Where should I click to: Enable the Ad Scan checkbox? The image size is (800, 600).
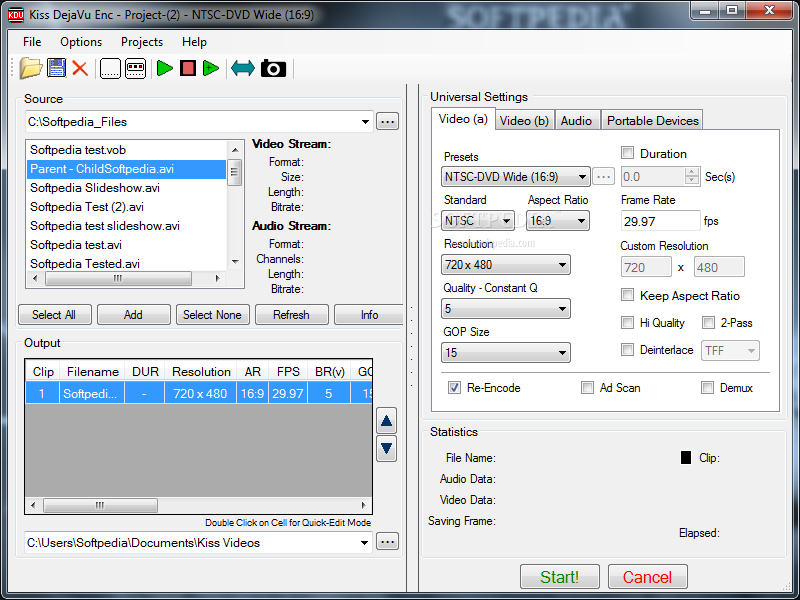pyautogui.click(x=587, y=388)
